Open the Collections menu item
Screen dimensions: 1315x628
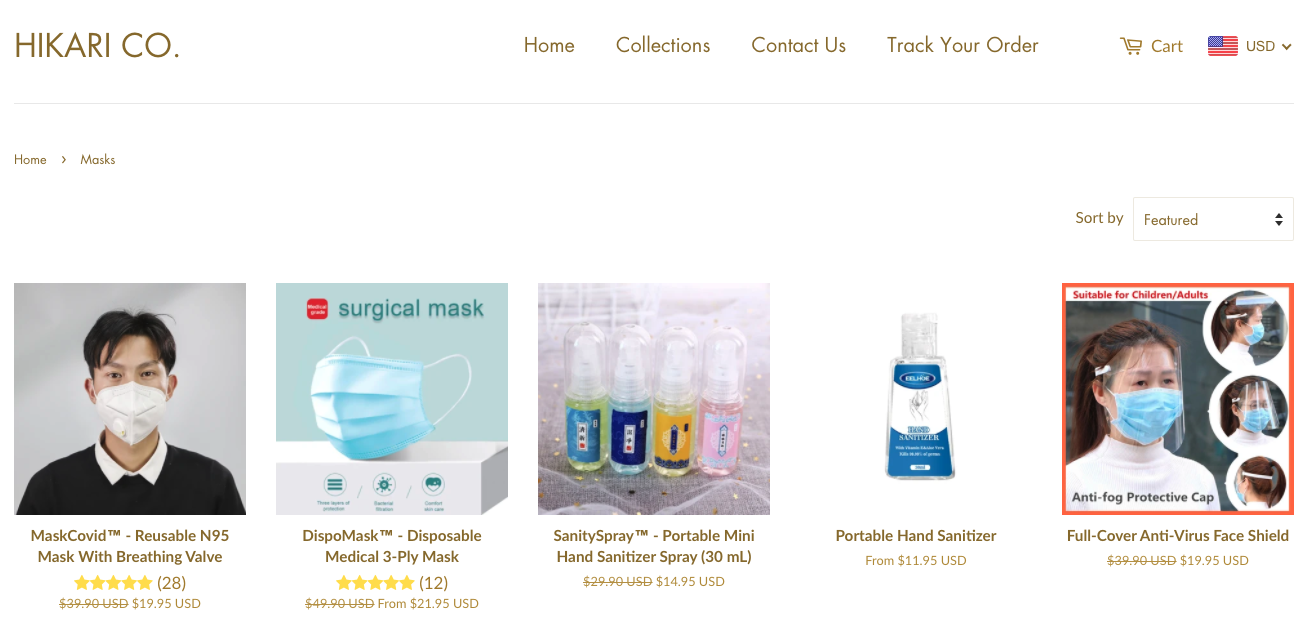point(663,45)
